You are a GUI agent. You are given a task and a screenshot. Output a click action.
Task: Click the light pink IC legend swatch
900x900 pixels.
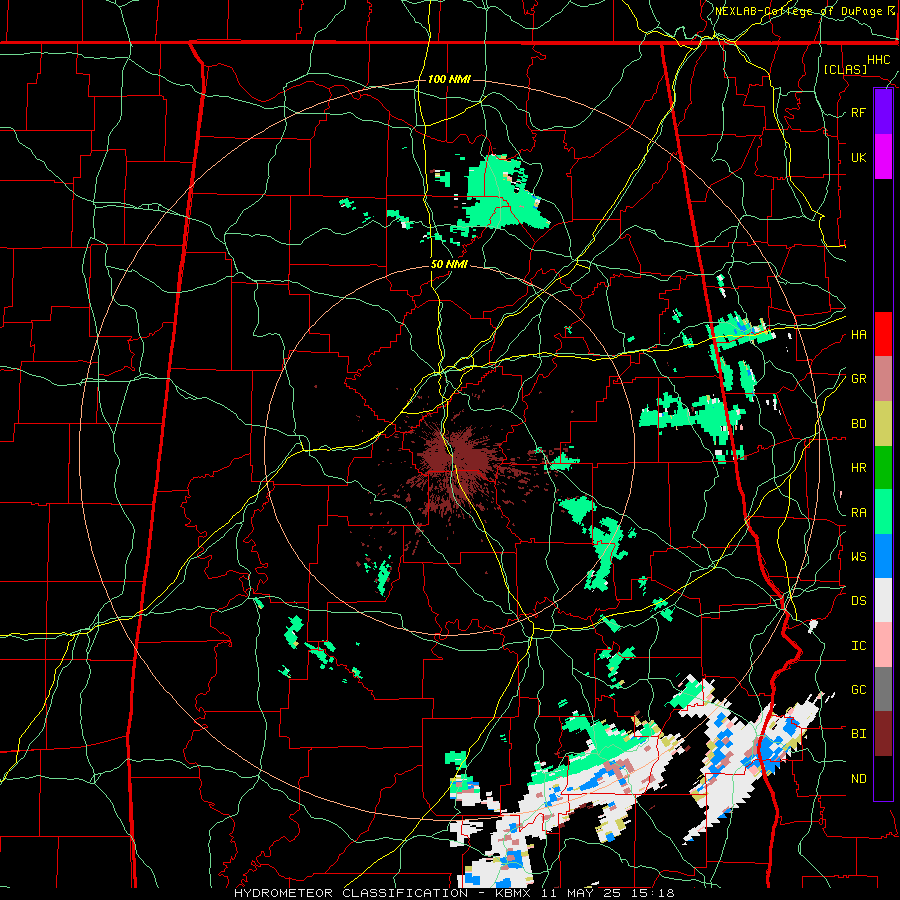883,645
